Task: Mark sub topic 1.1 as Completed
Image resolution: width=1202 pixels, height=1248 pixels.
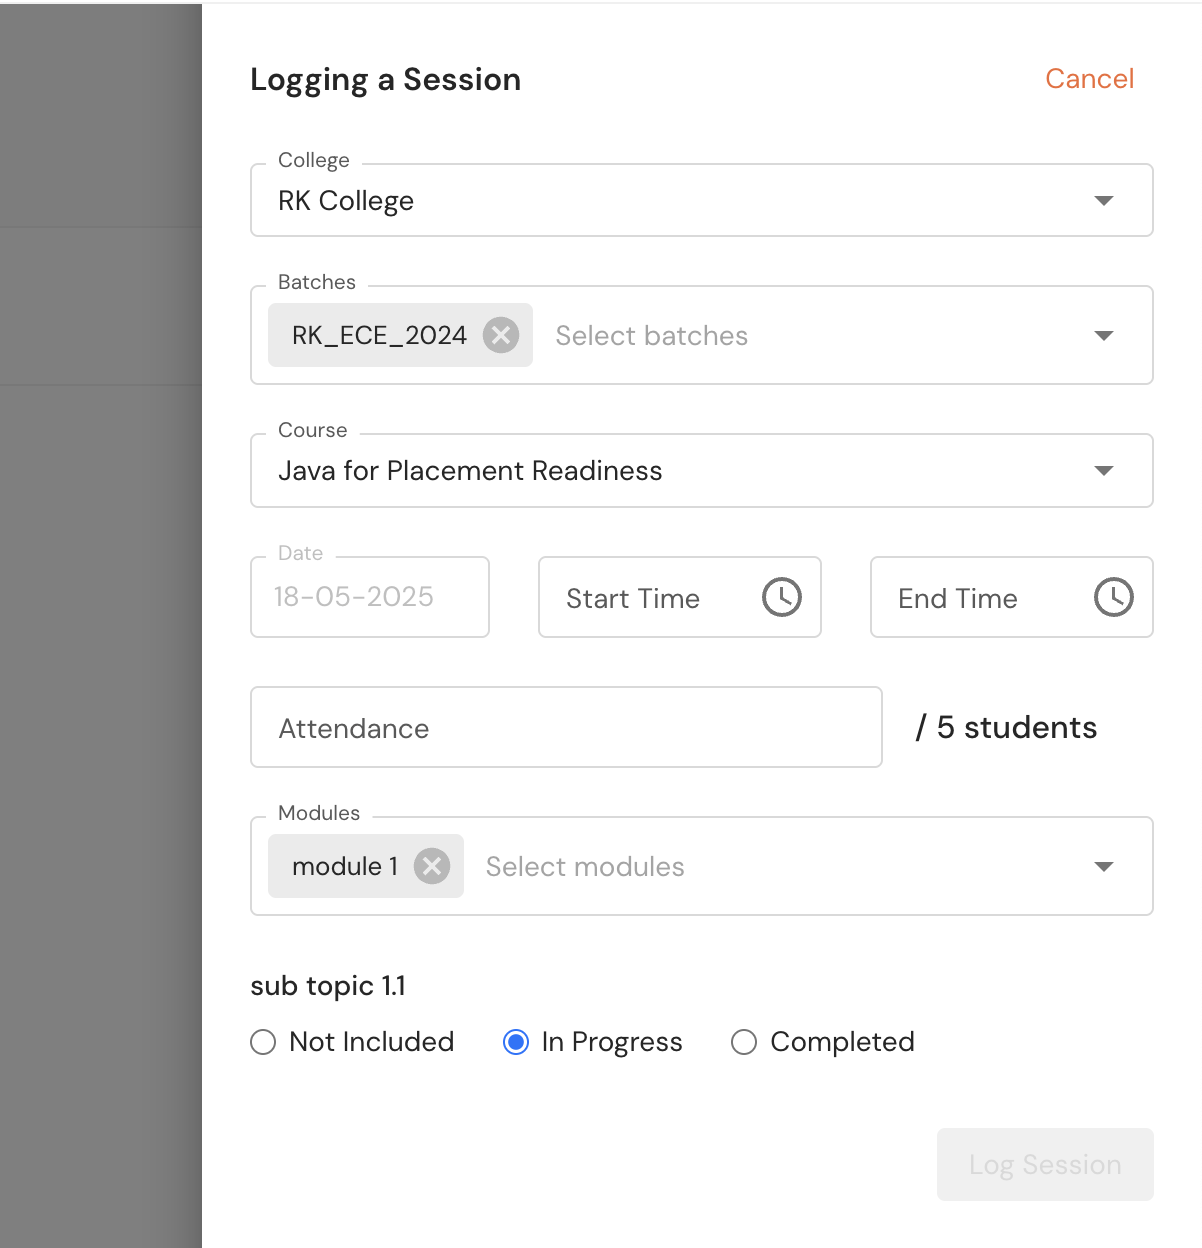Action: tap(744, 1042)
